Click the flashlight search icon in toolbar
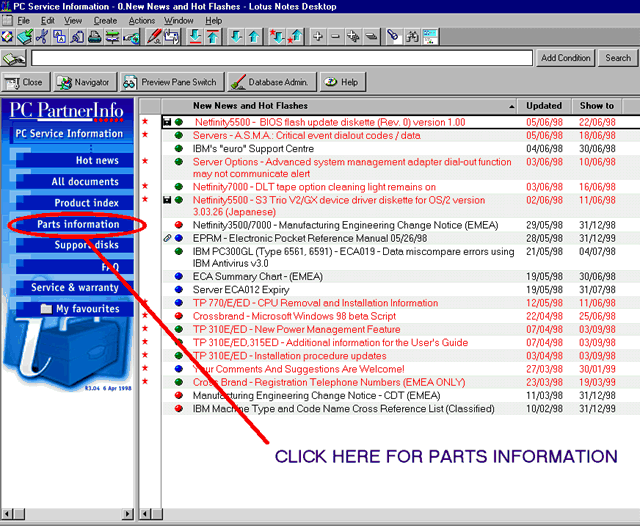The width and height of the screenshot is (640, 526). point(393,37)
